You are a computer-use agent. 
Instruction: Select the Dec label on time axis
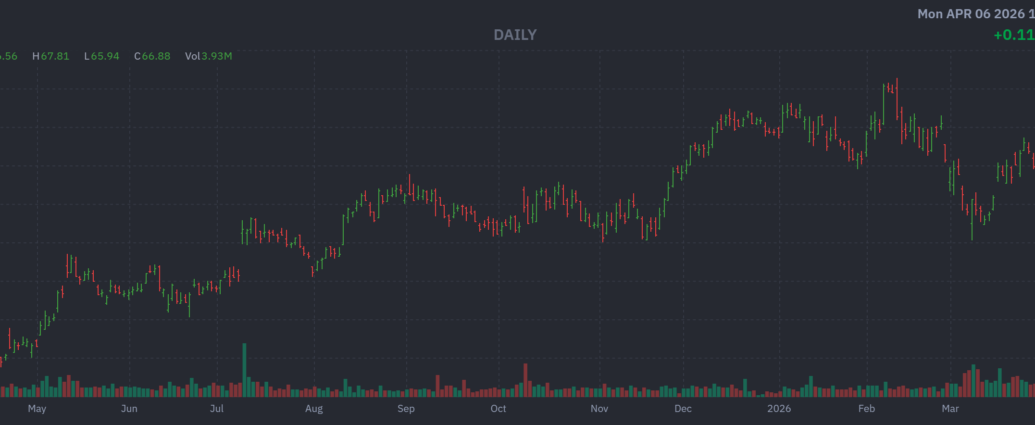coord(684,409)
